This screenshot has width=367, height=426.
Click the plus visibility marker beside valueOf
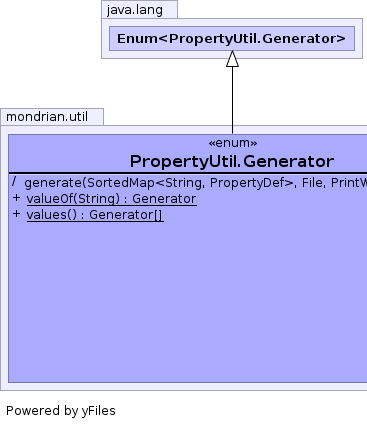tap(16, 198)
